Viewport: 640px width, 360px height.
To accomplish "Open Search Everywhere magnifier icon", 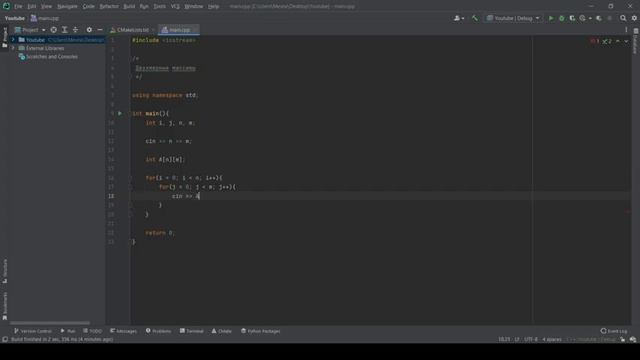I will pyautogui.click(x=623, y=18).
